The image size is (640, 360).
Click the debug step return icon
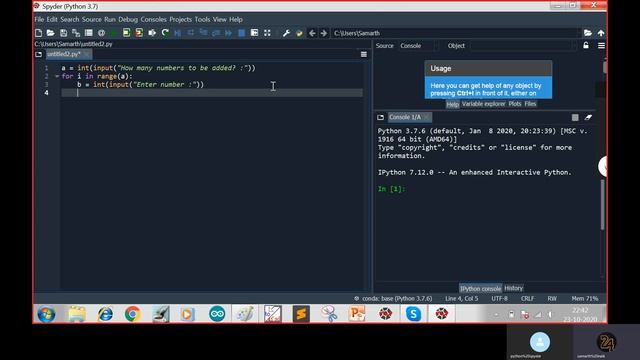(216, 33)
